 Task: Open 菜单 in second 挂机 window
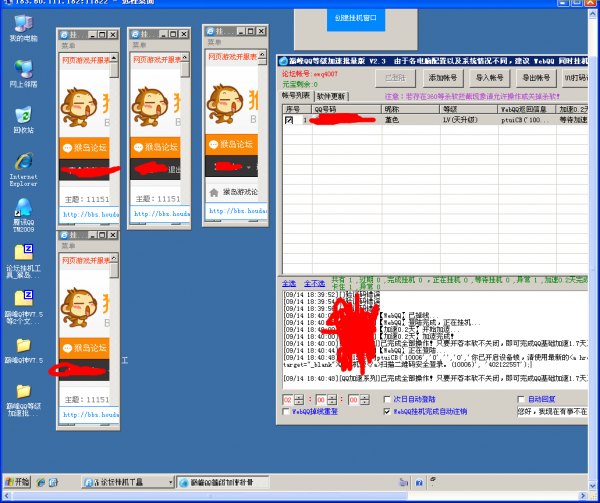(x=139, y=45)
